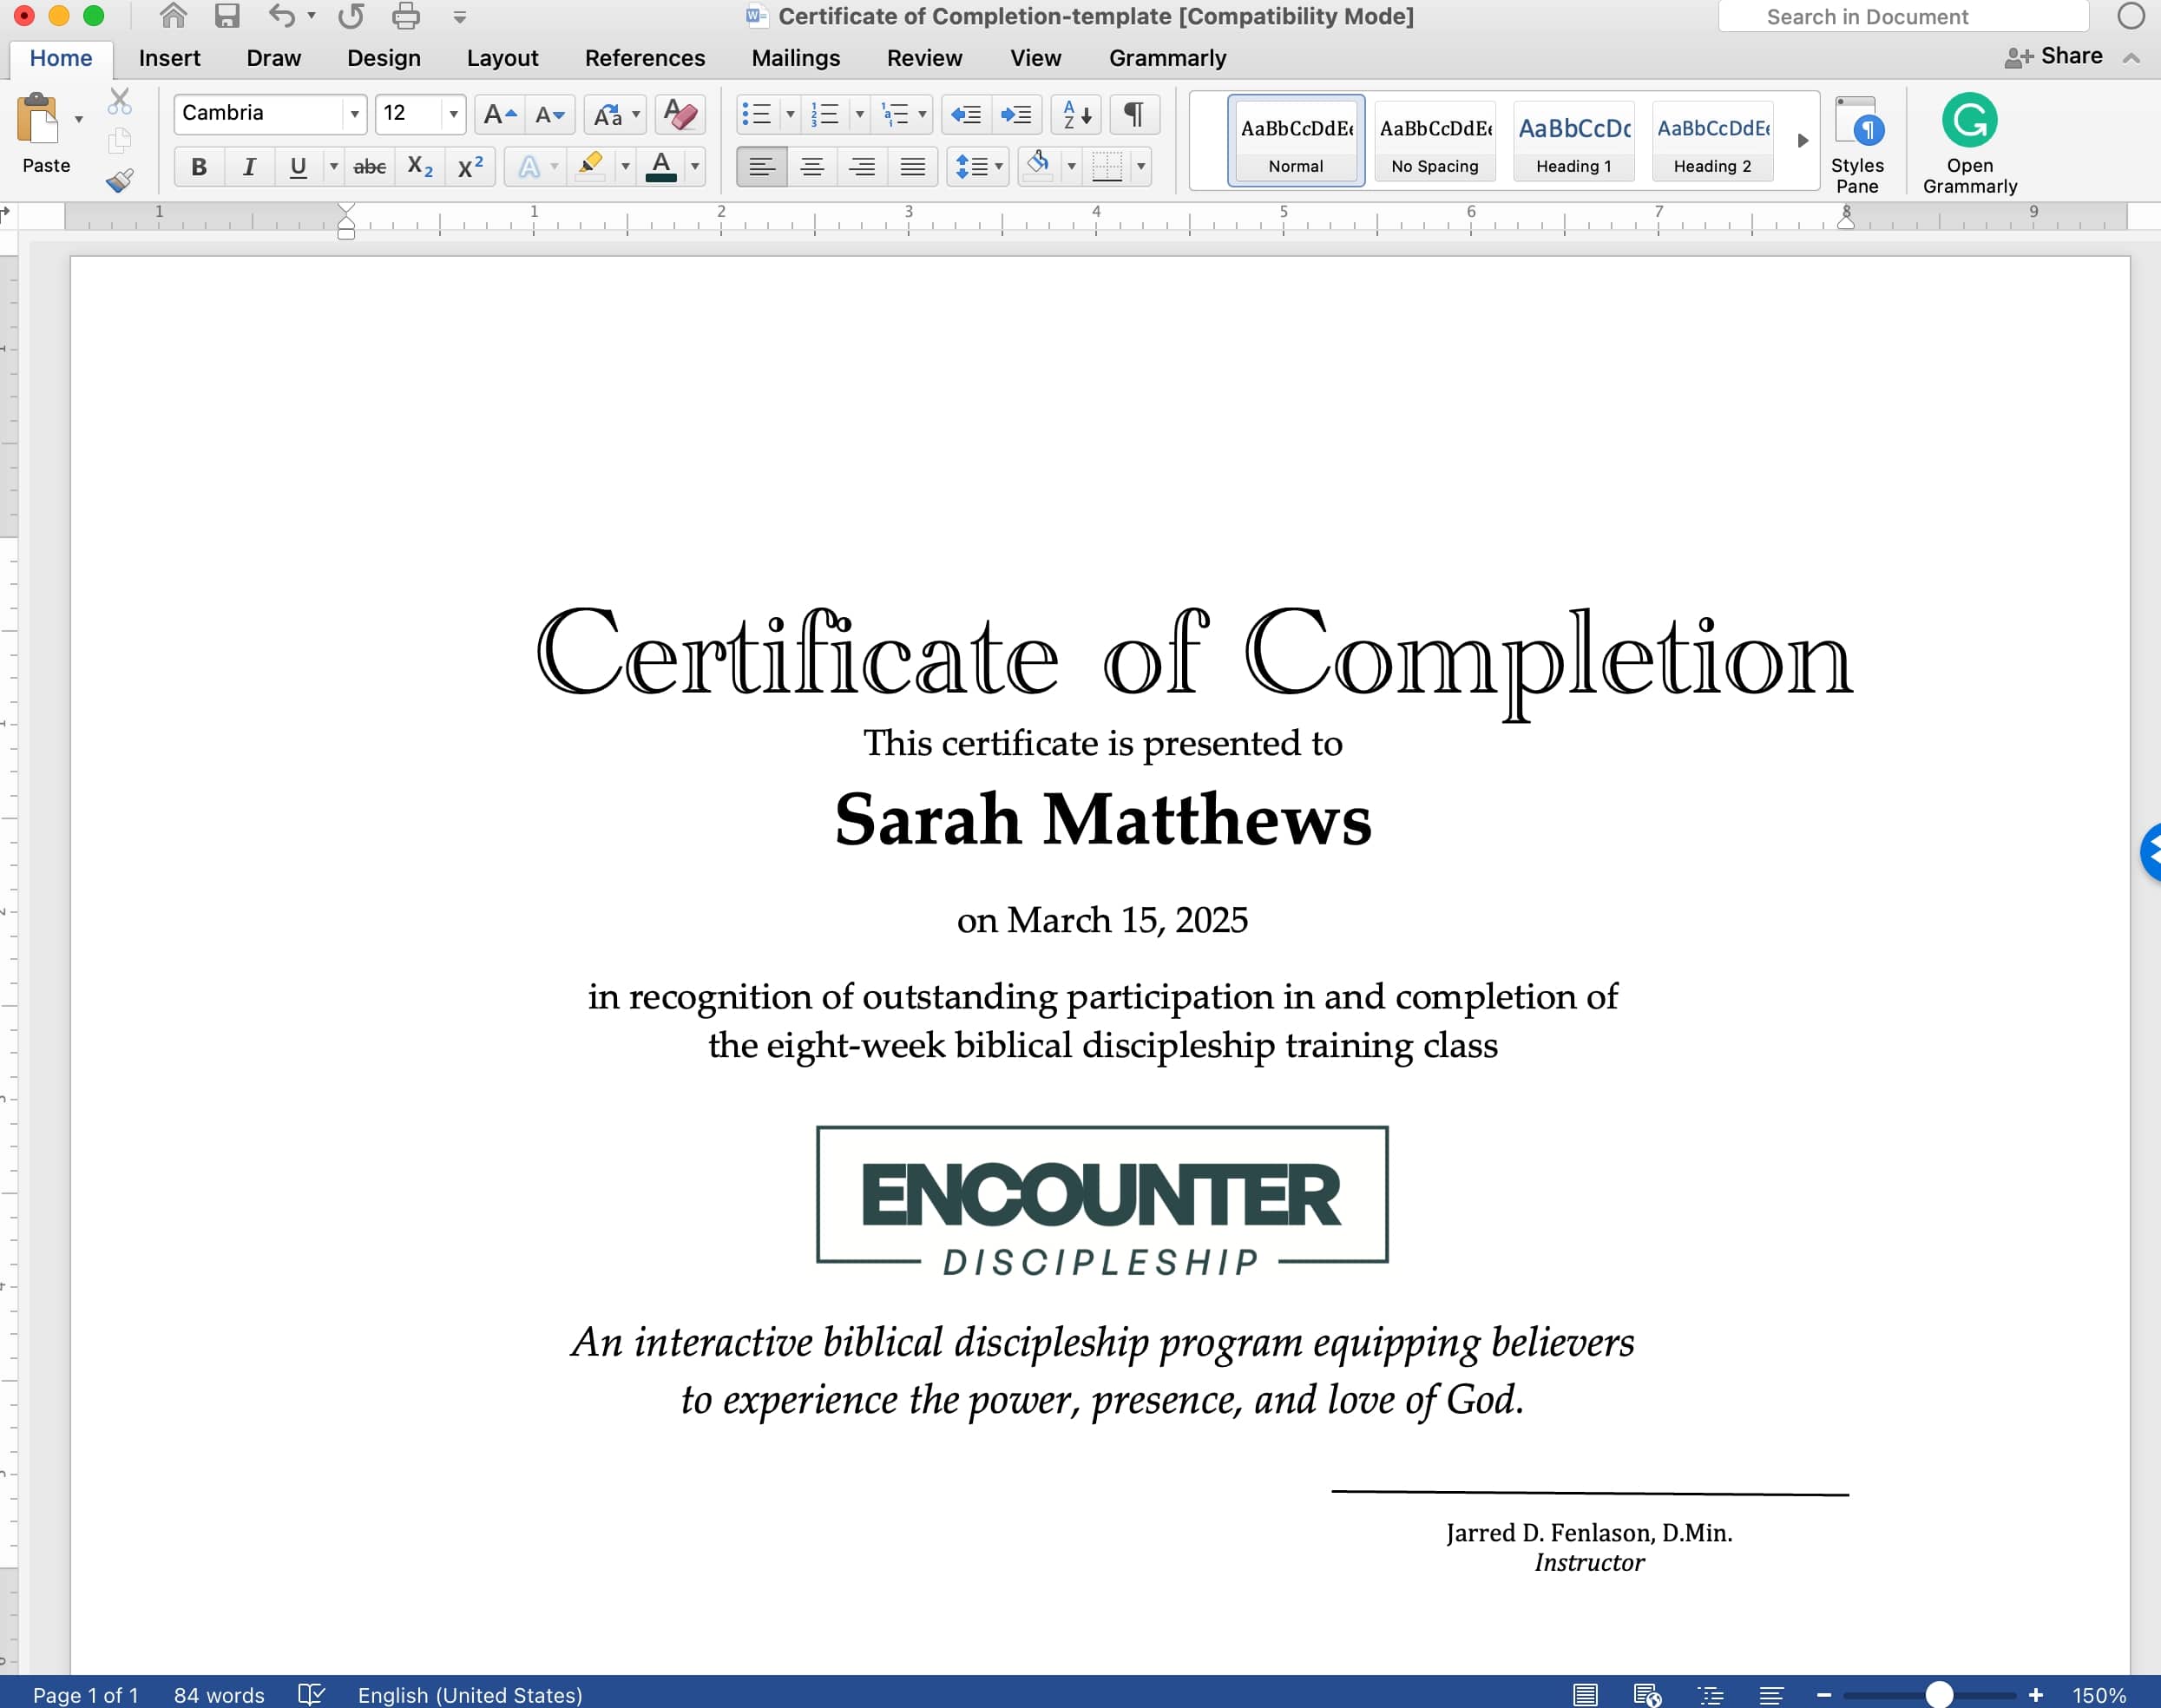Expand the underline style dropdown arrow
Image resolution: width=2161 pixels, height=1708 pixels.
334,167
